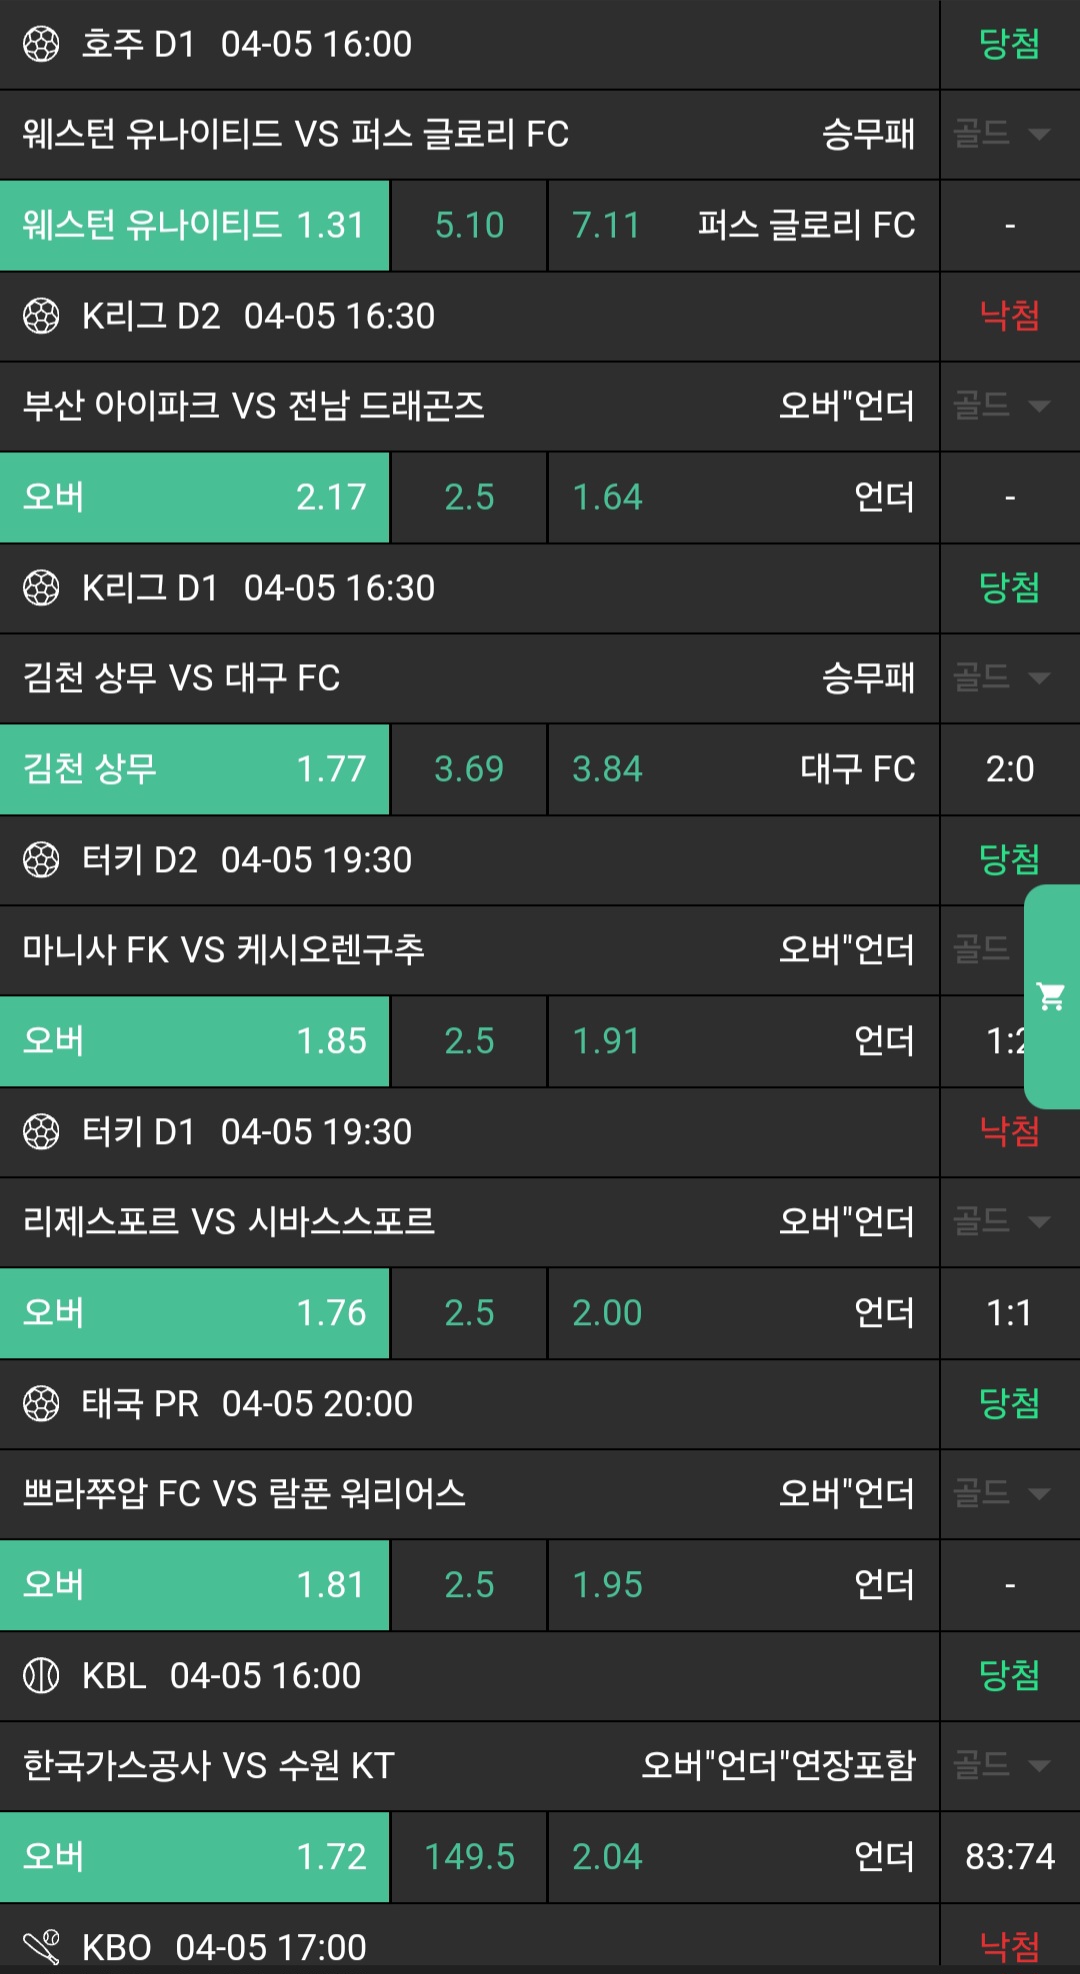Pick the 3.69 draw odds for 김천 상무

[469, 769]
